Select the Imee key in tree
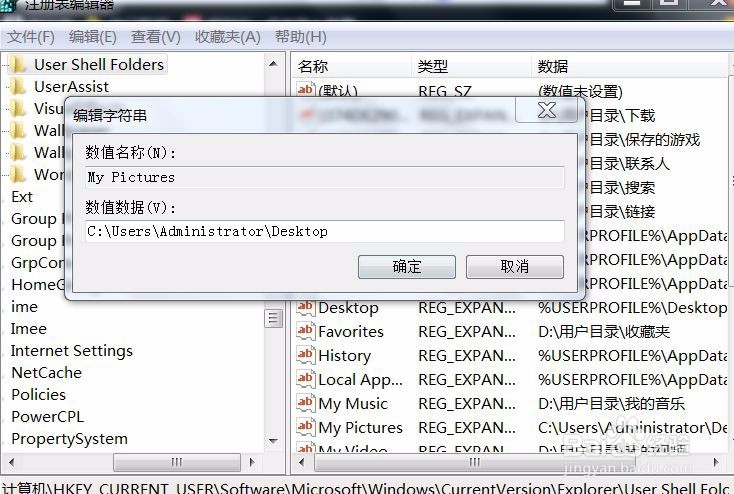Viewport: 734px width, 494px height. click(x=29, y=329)
